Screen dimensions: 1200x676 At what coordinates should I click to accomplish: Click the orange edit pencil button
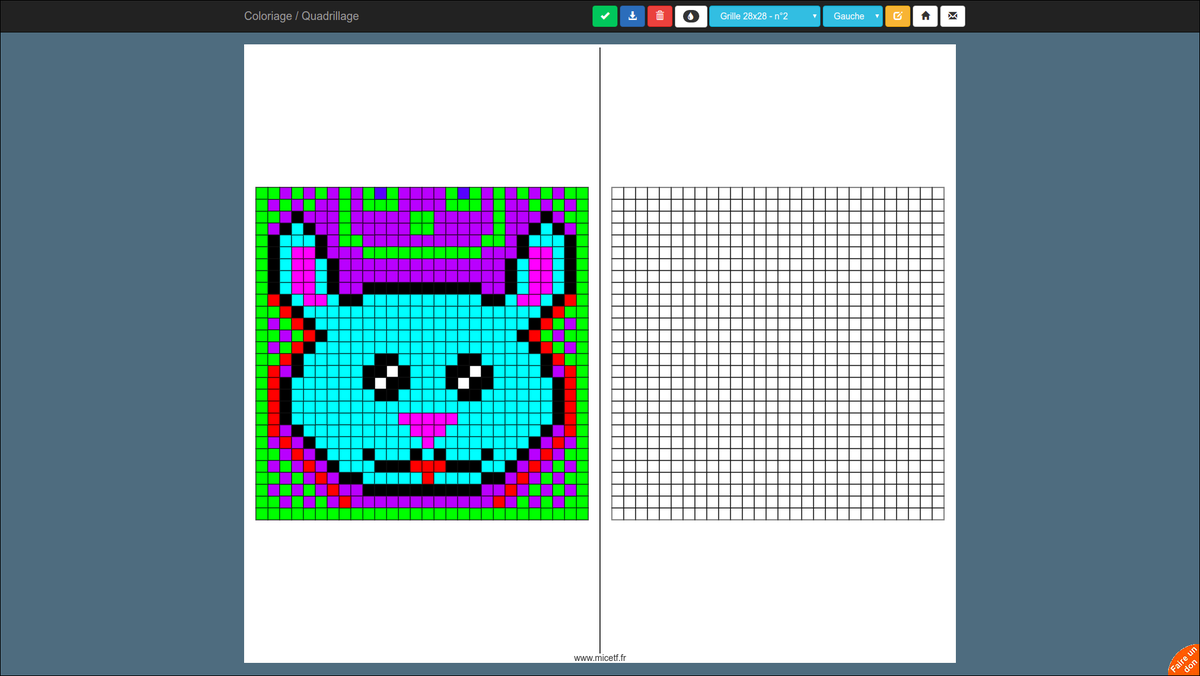(x=898, y=16)
